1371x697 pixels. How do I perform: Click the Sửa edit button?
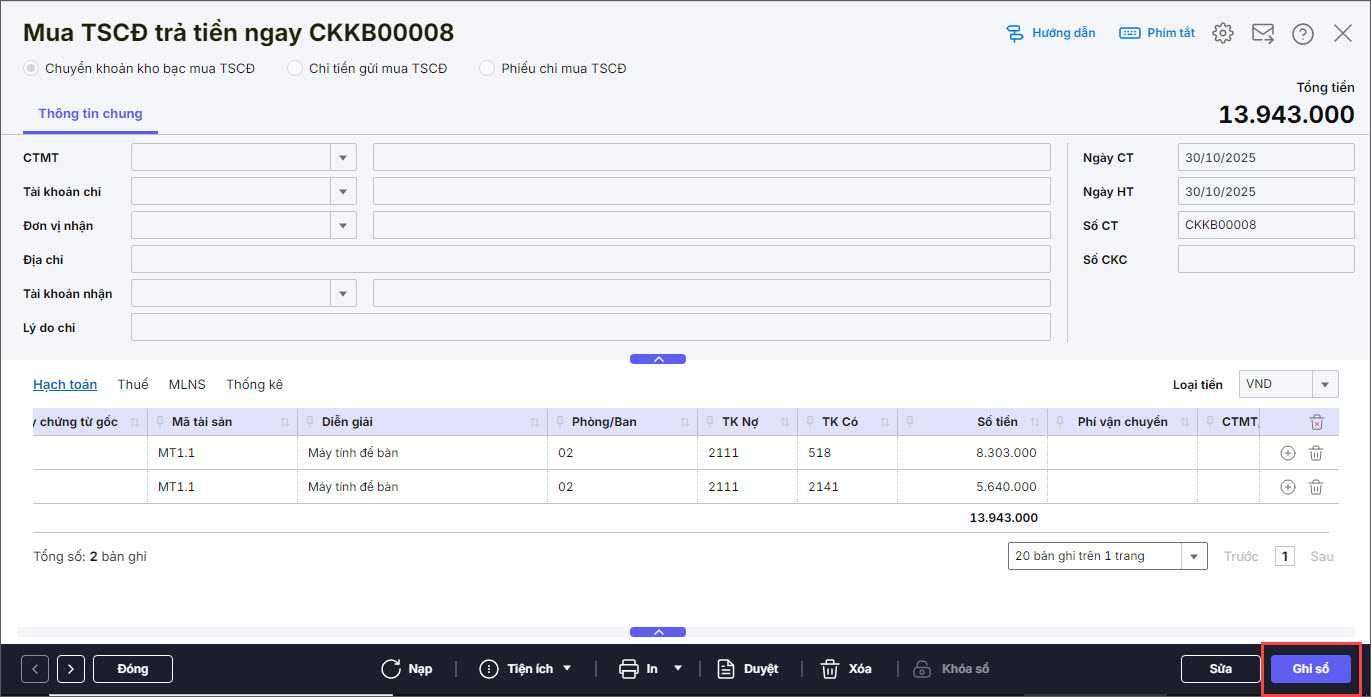point(1220,668)
